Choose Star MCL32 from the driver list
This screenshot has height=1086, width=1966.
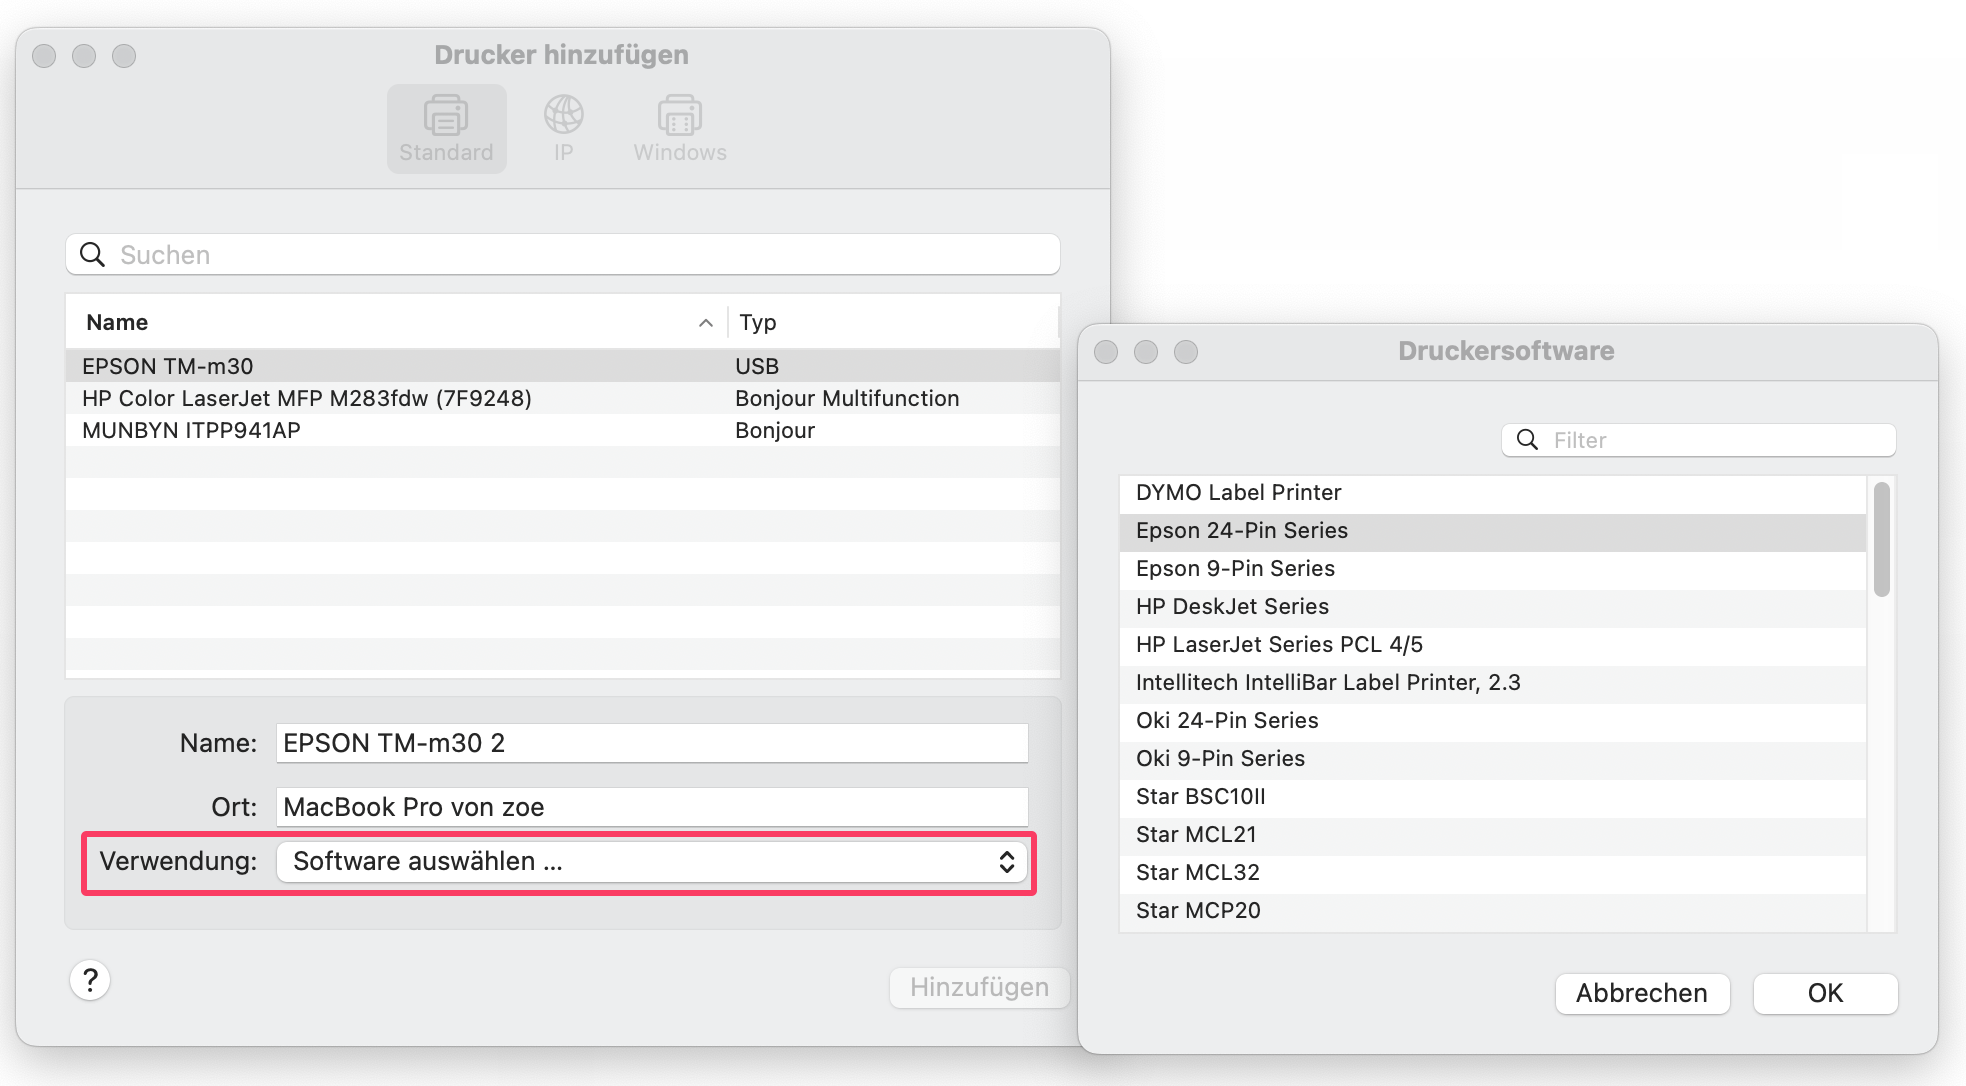(x=1197, y=872)
